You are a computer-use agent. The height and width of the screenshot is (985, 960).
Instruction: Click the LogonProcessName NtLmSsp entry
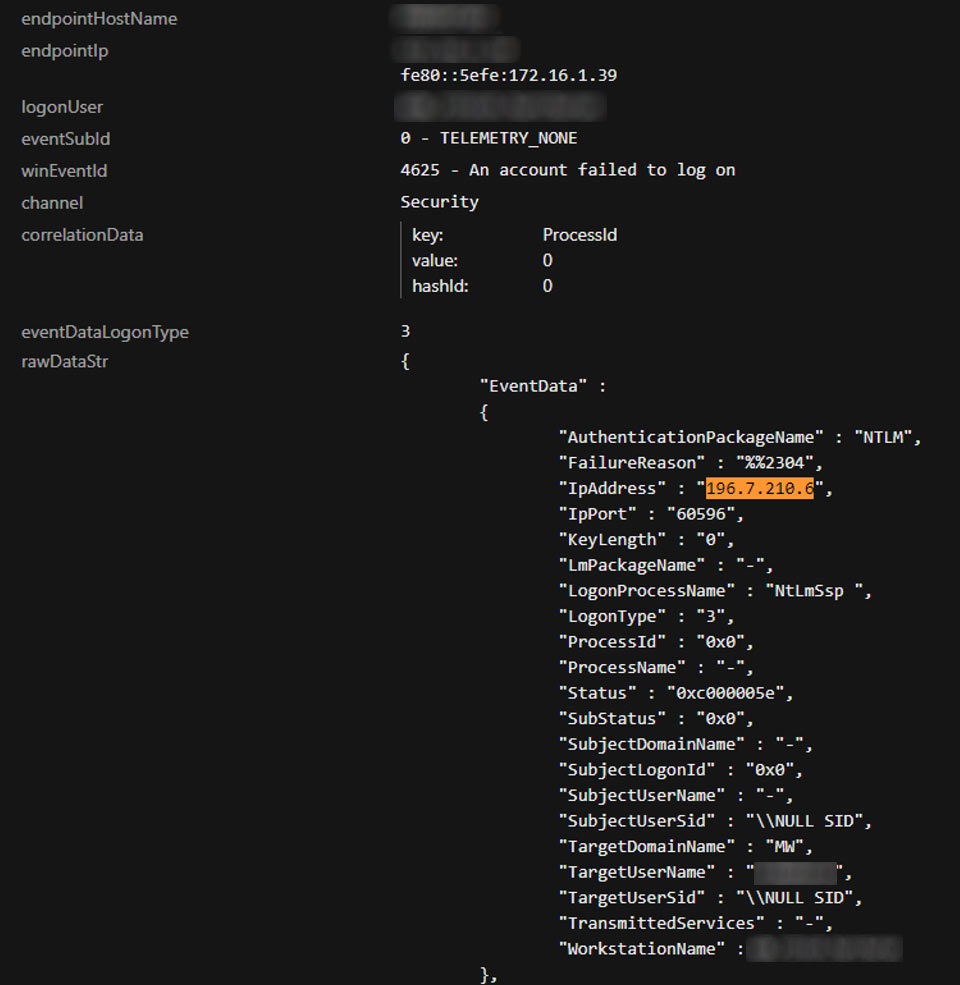[715, 591]
